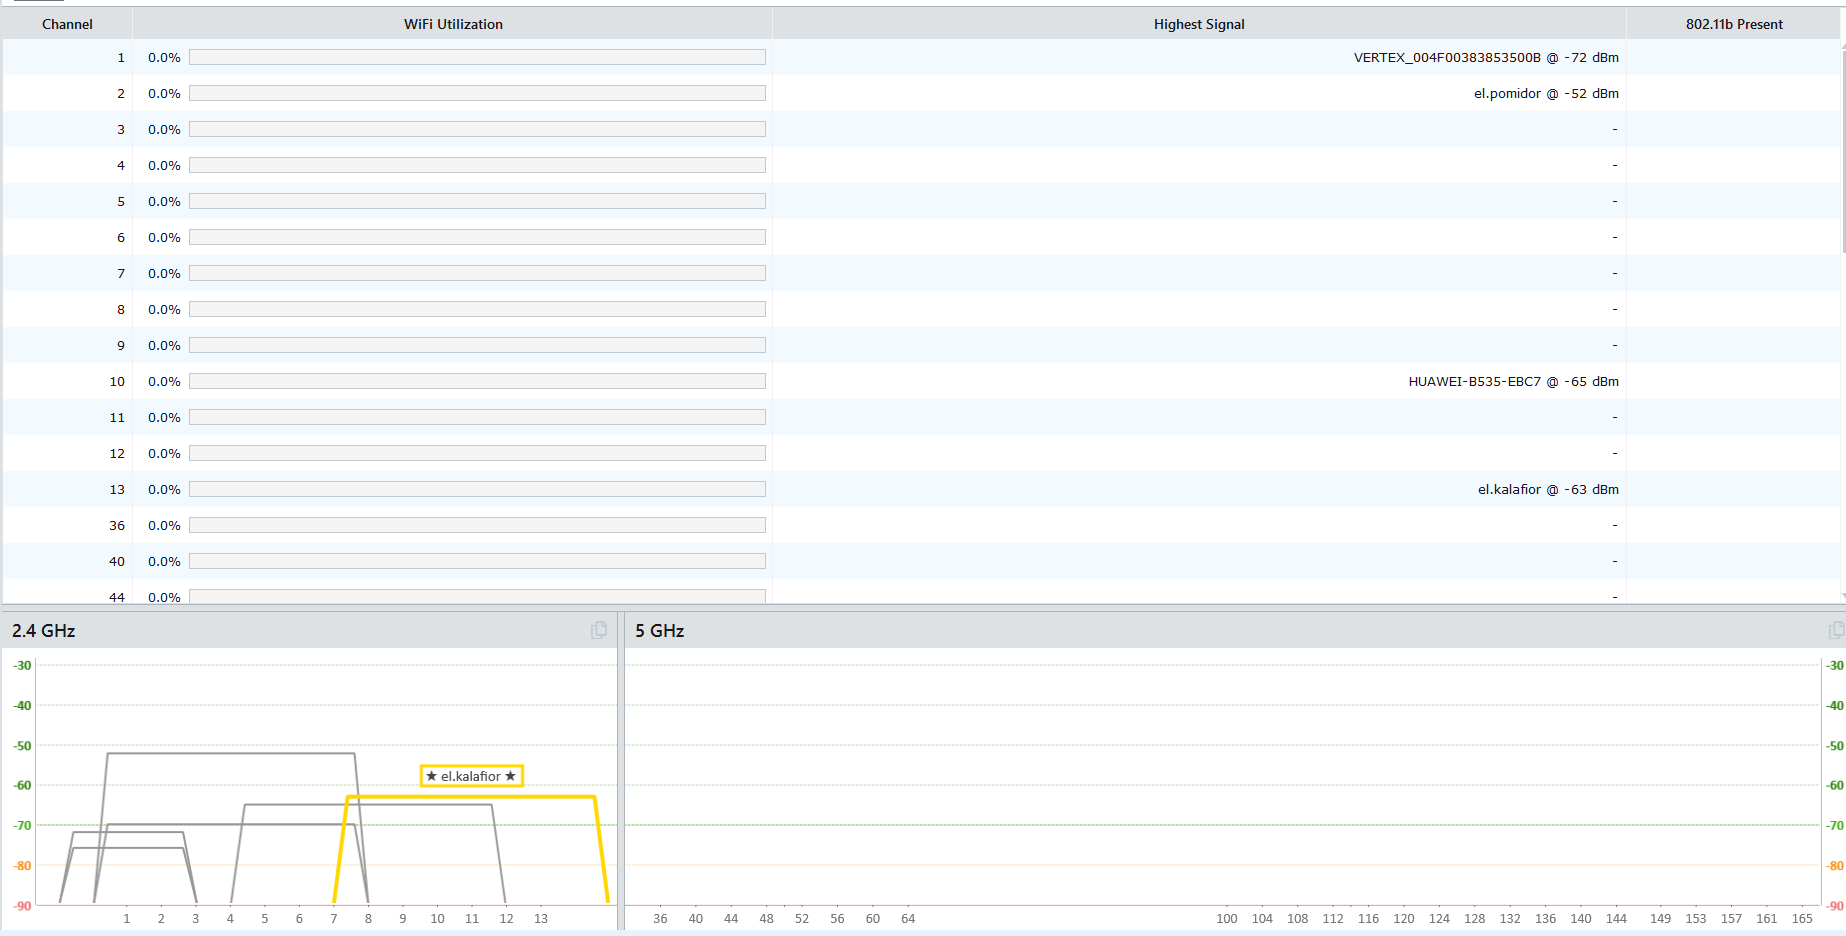Click channel 1 on the 2.4 GHz graph axis
The width and height of the screenshot is (1846, 936).
127,918
